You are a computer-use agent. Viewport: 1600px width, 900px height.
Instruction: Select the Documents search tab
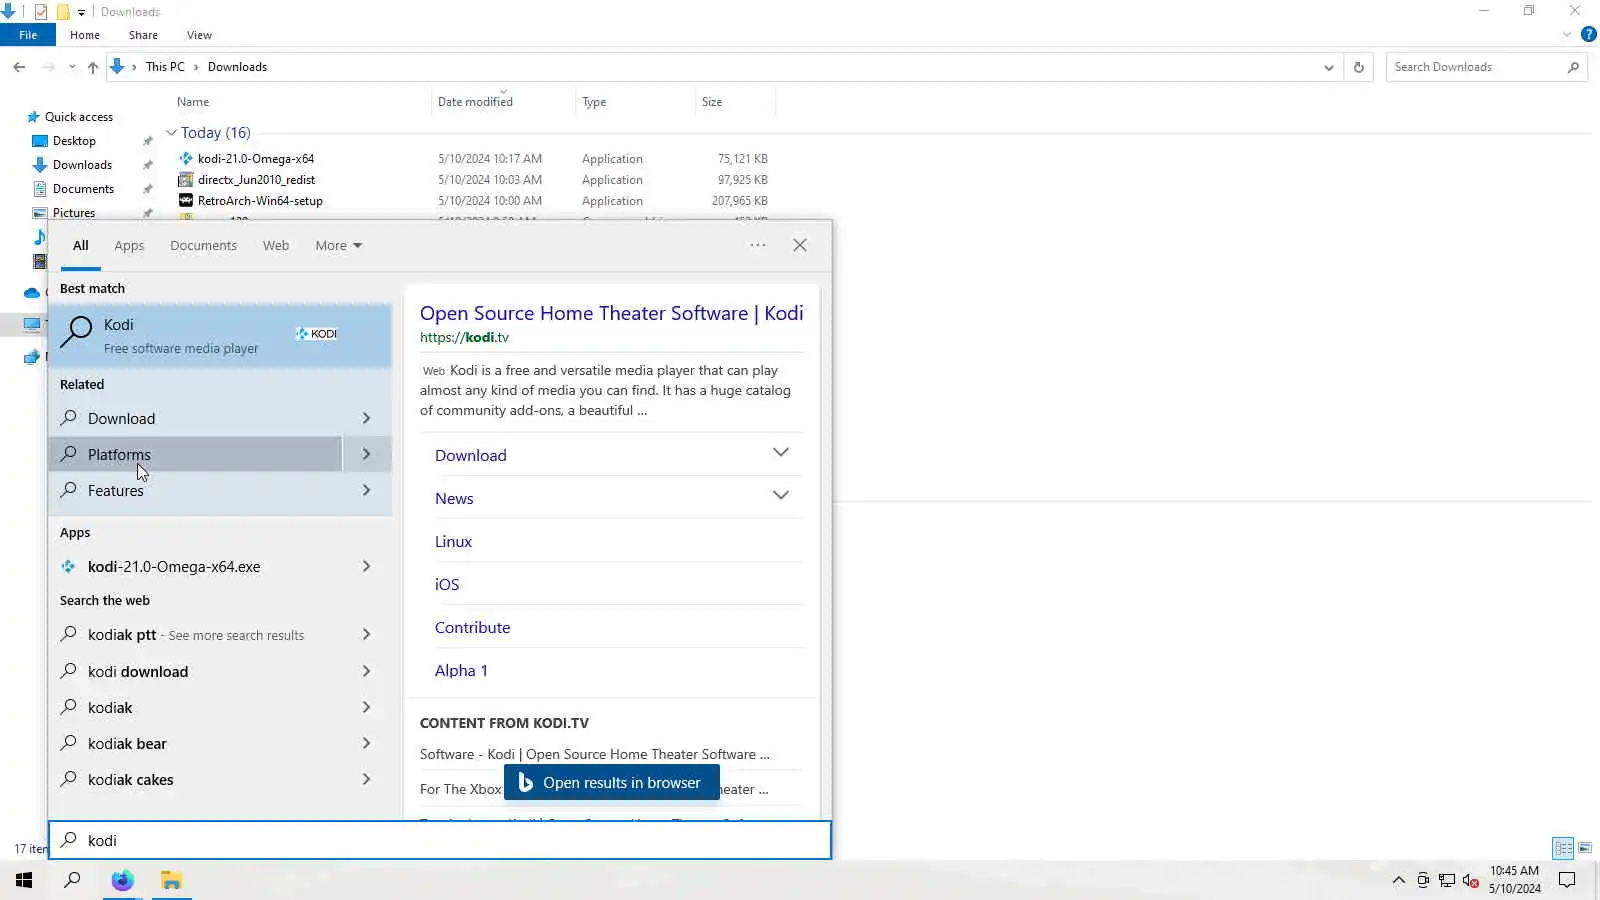click(x=203, y=245)
